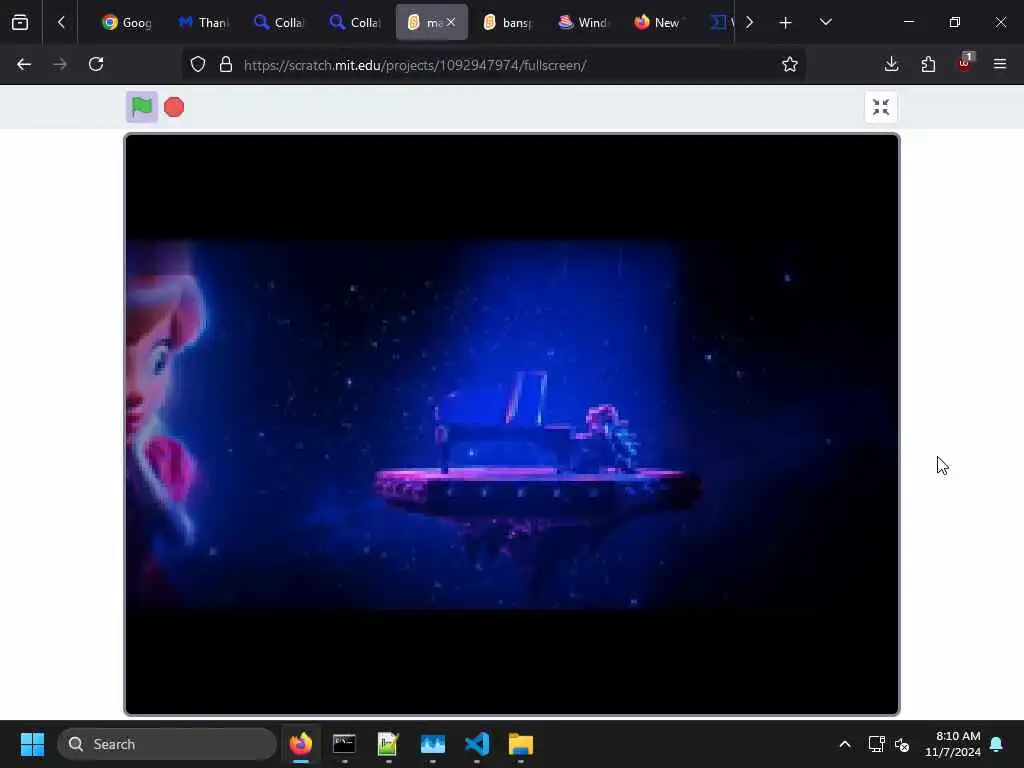Click Firefox icon in the taskbar
The height and width of the screenshot is (768, 1024).
(x=300, y=744)
